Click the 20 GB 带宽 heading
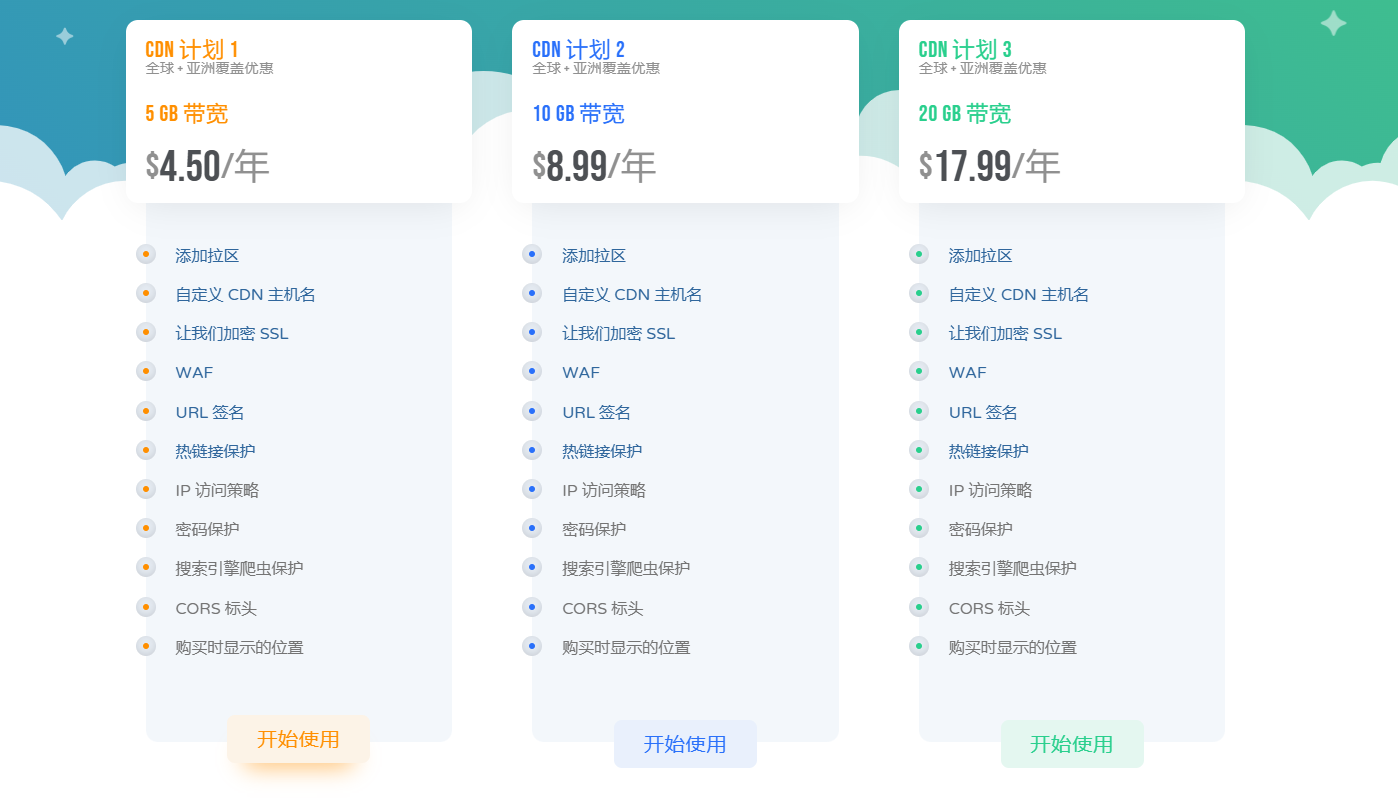 964,114
